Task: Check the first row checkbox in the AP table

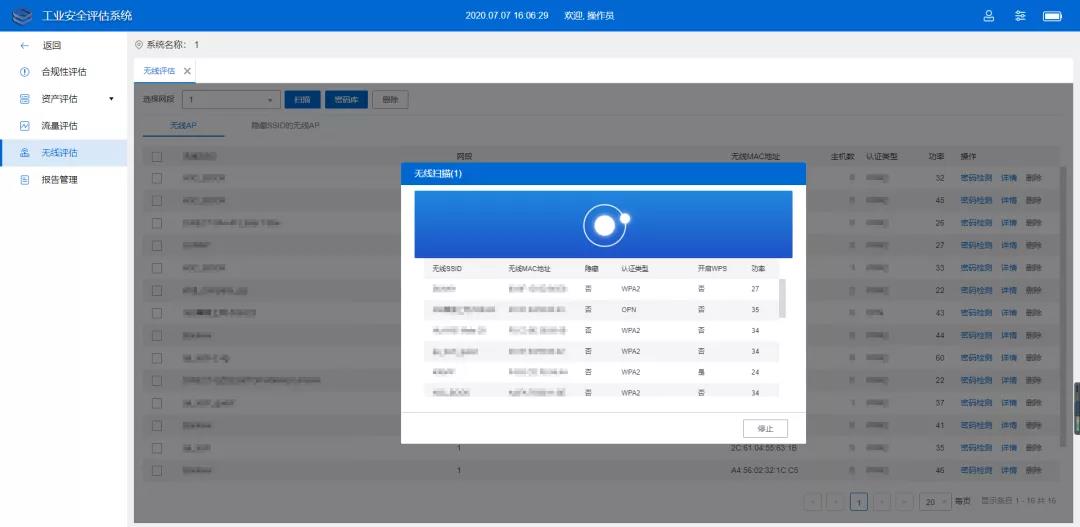Action: [157, 178]
